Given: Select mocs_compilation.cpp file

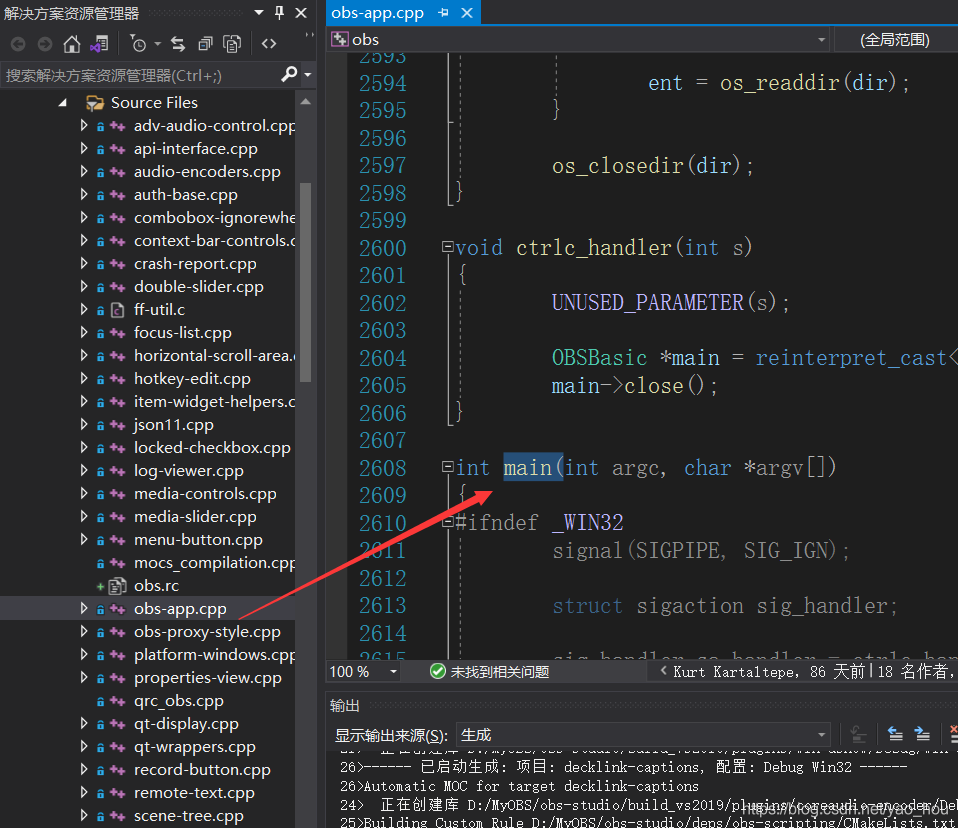Looking at the screenshot, I should 214,563.
